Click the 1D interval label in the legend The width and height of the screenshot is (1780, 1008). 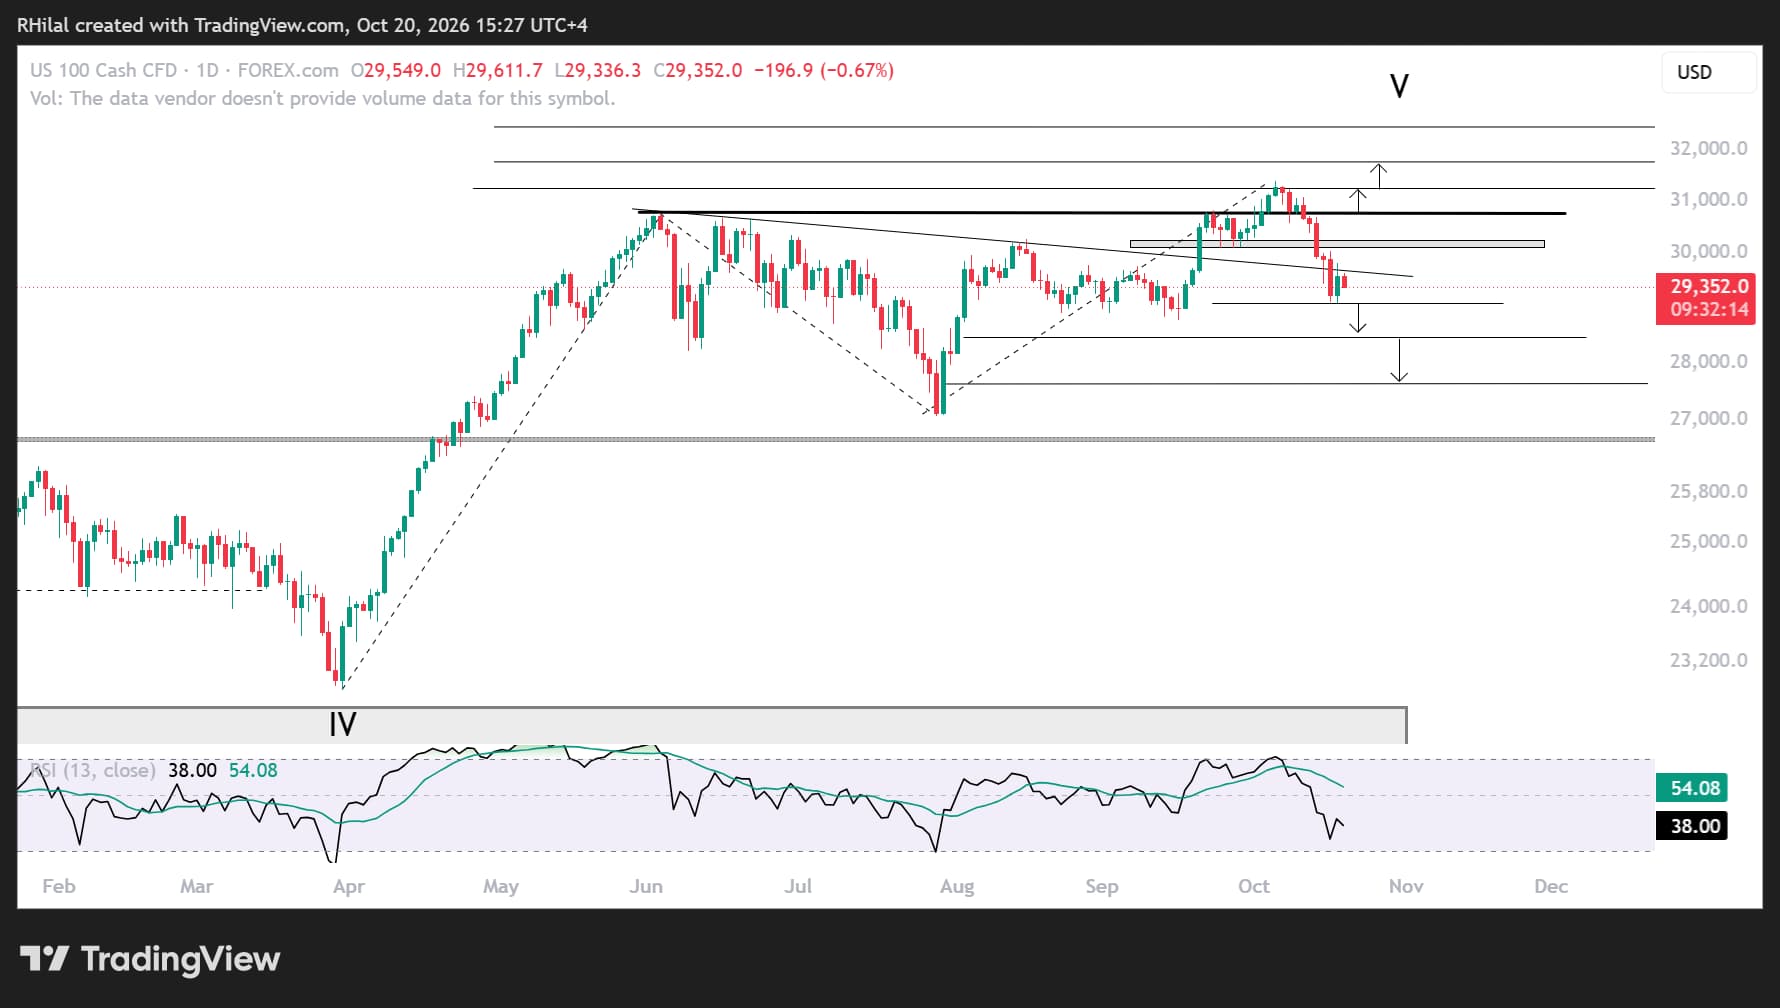(207, 70)
